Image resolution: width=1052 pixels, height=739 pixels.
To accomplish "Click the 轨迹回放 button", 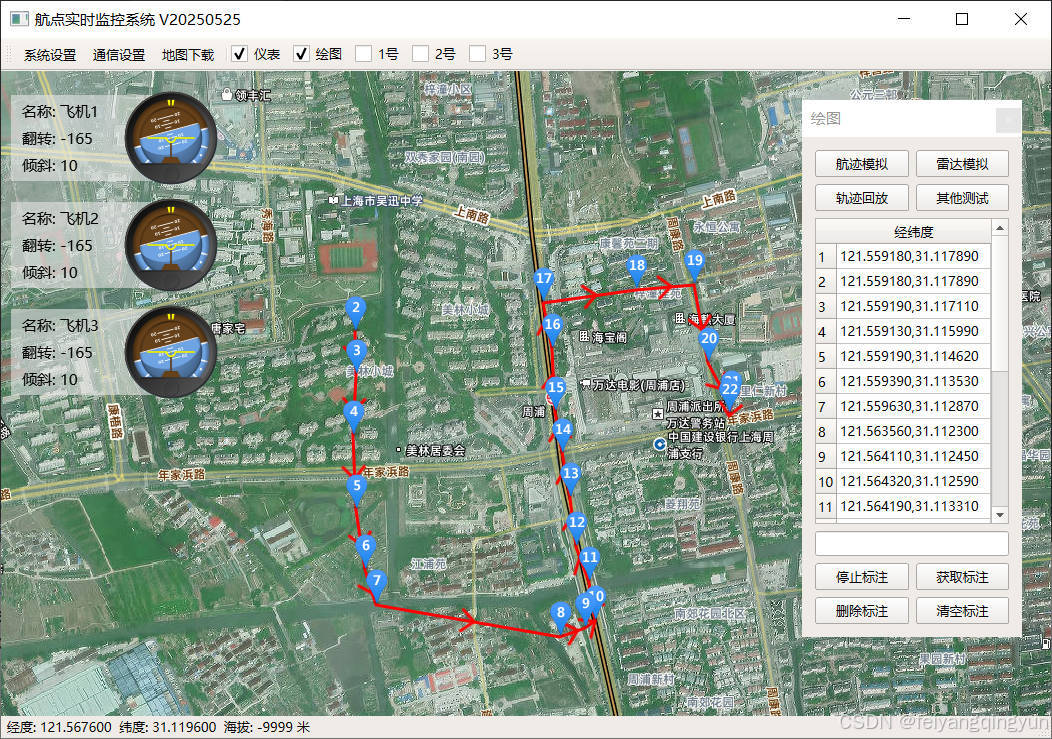I will (x=861, y=198).
